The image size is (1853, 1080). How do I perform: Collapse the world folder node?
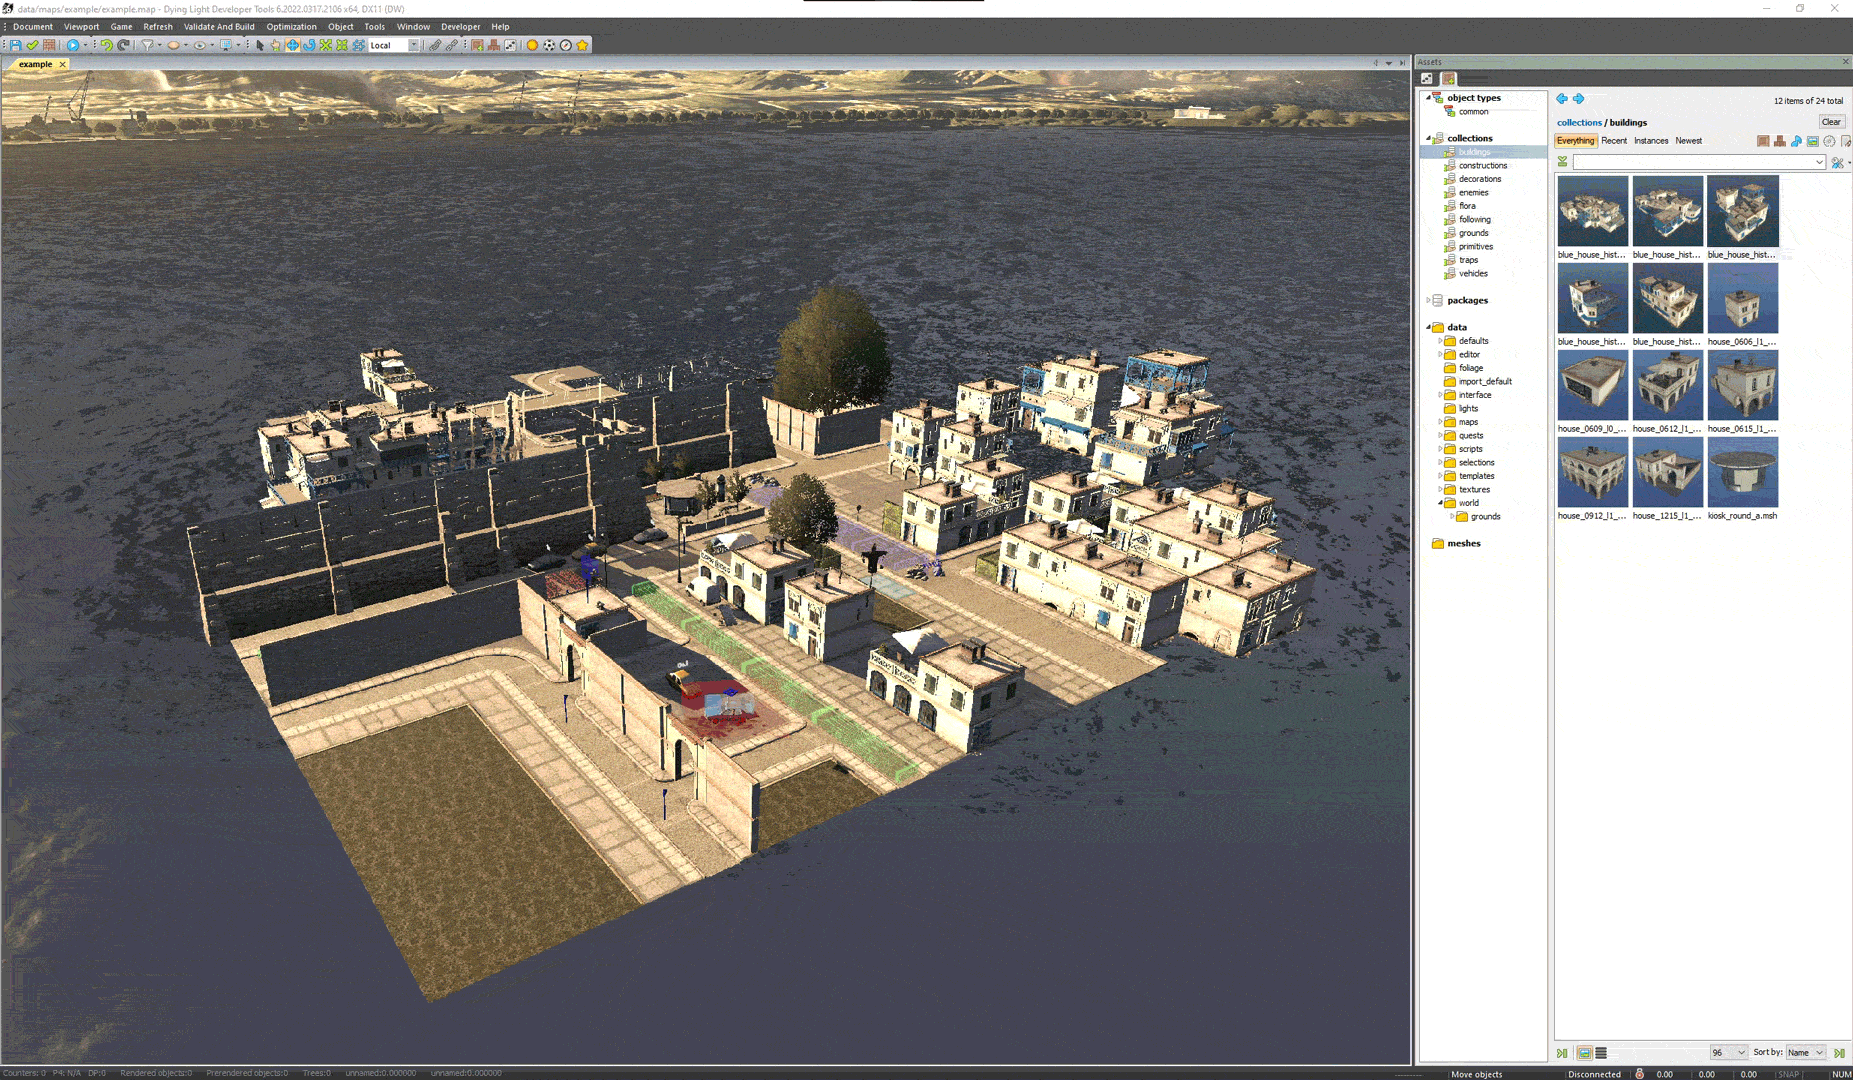[1440, 503]
